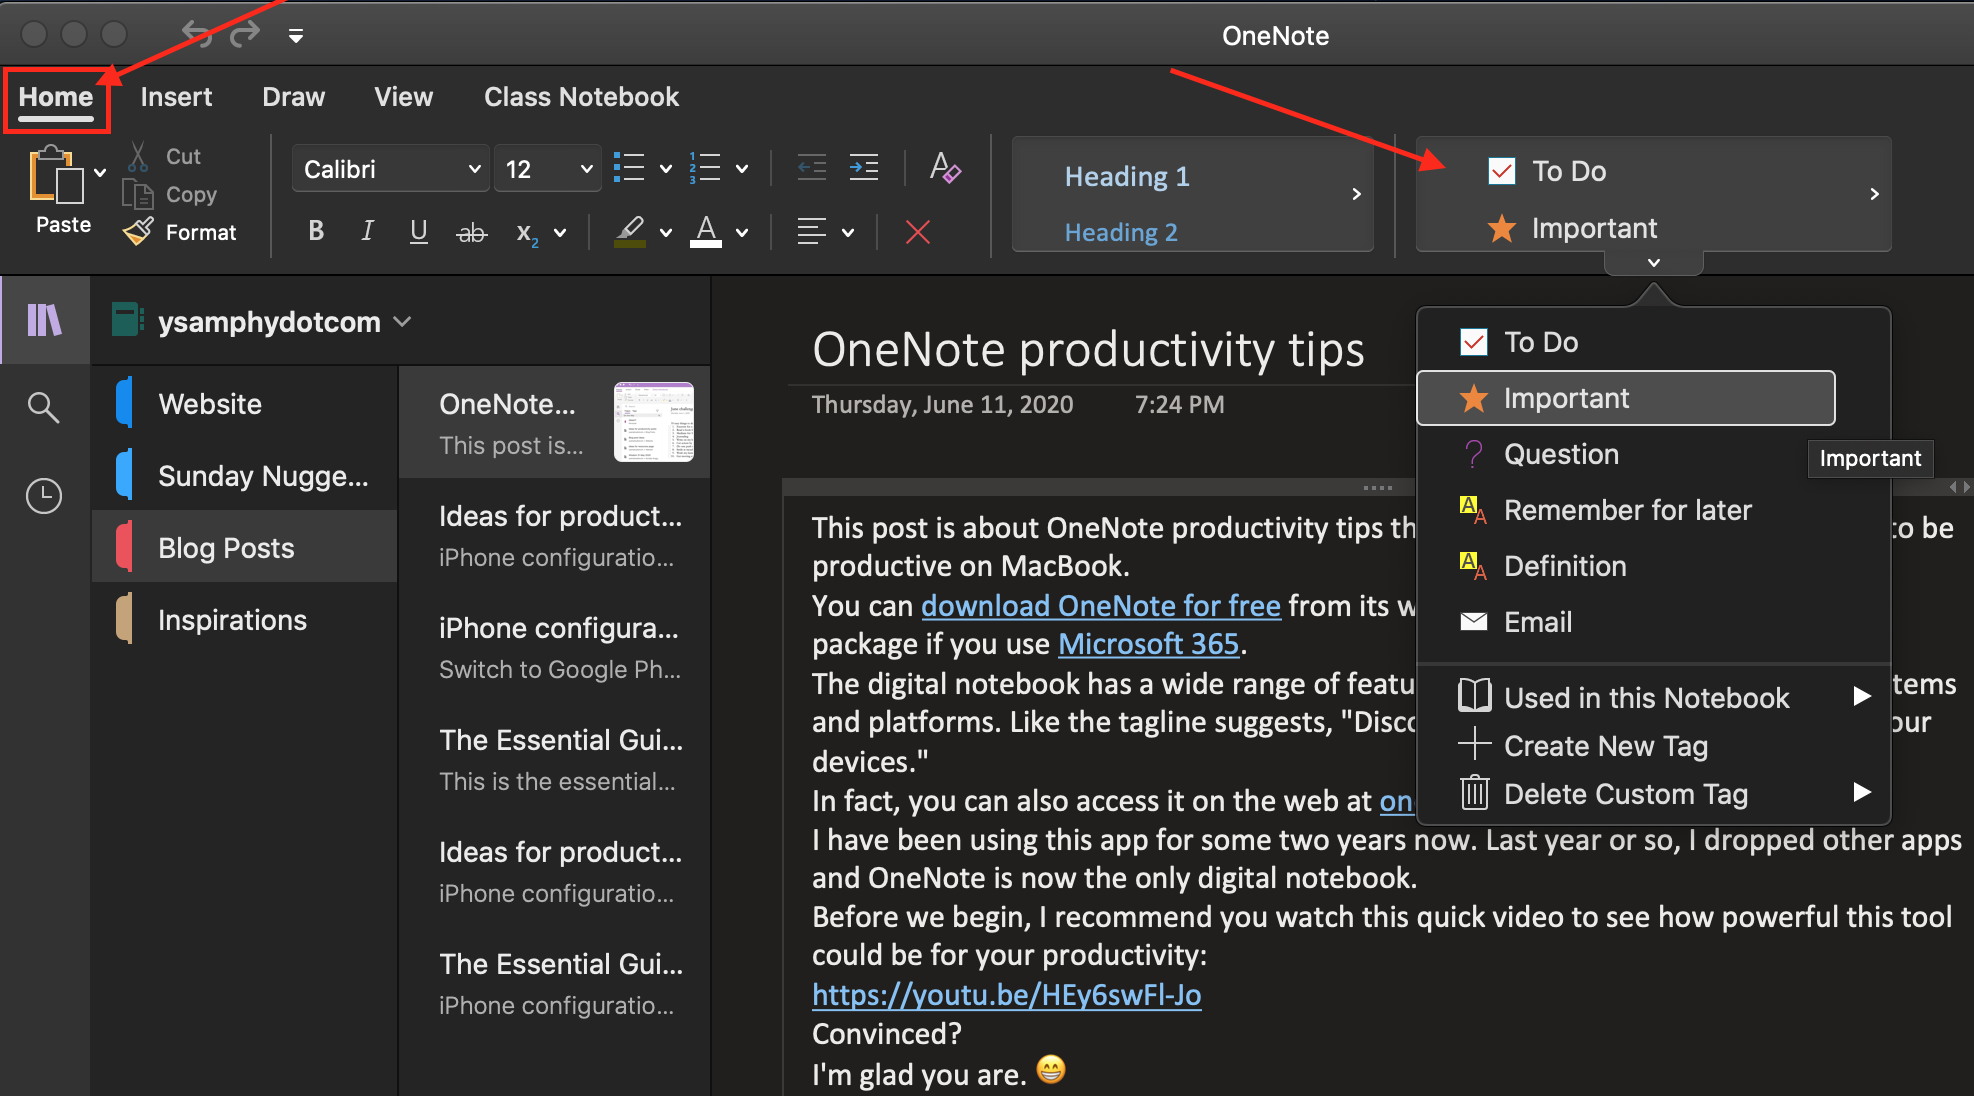Open the Calibri font name dropdown
Viewport: 1974px width, 1096px height.
(x=390, y=169)
